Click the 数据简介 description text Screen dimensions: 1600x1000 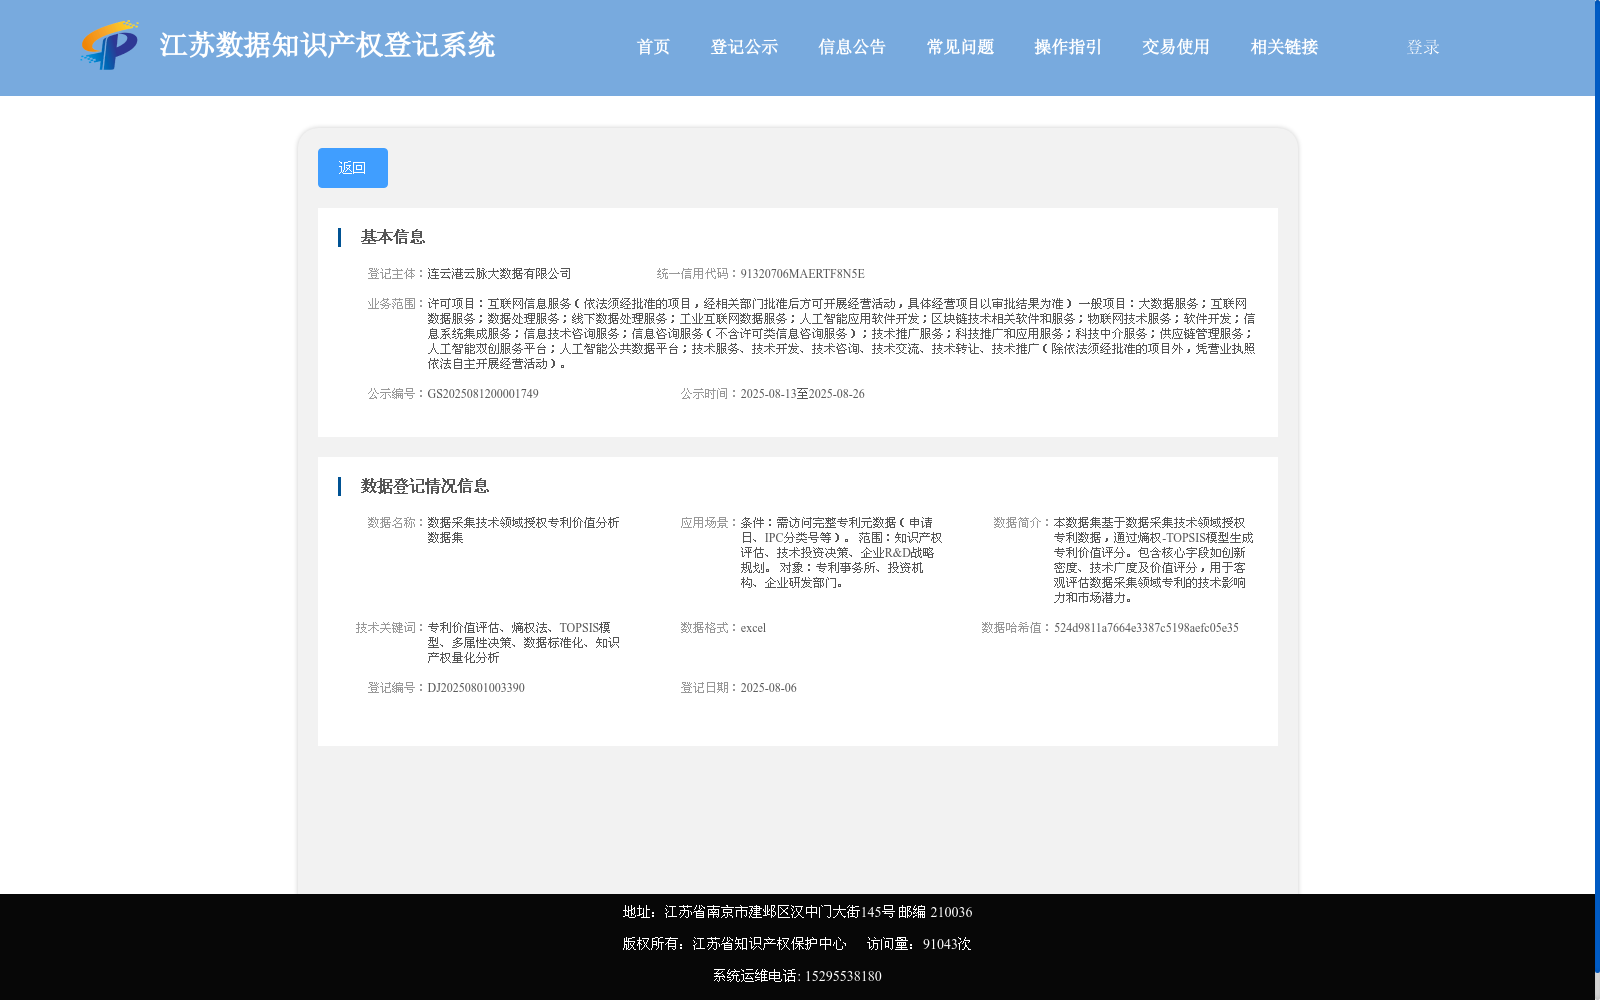(x=1153, y=560)
